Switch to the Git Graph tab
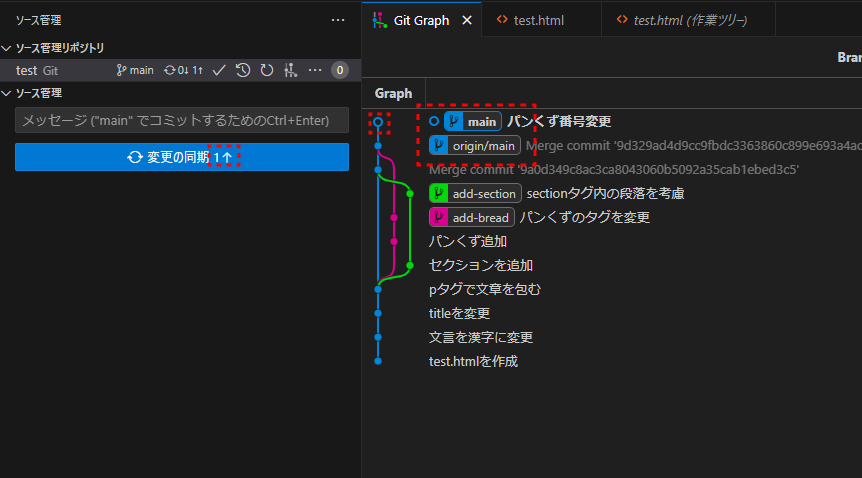862x478 pixels. pos(422,20)
